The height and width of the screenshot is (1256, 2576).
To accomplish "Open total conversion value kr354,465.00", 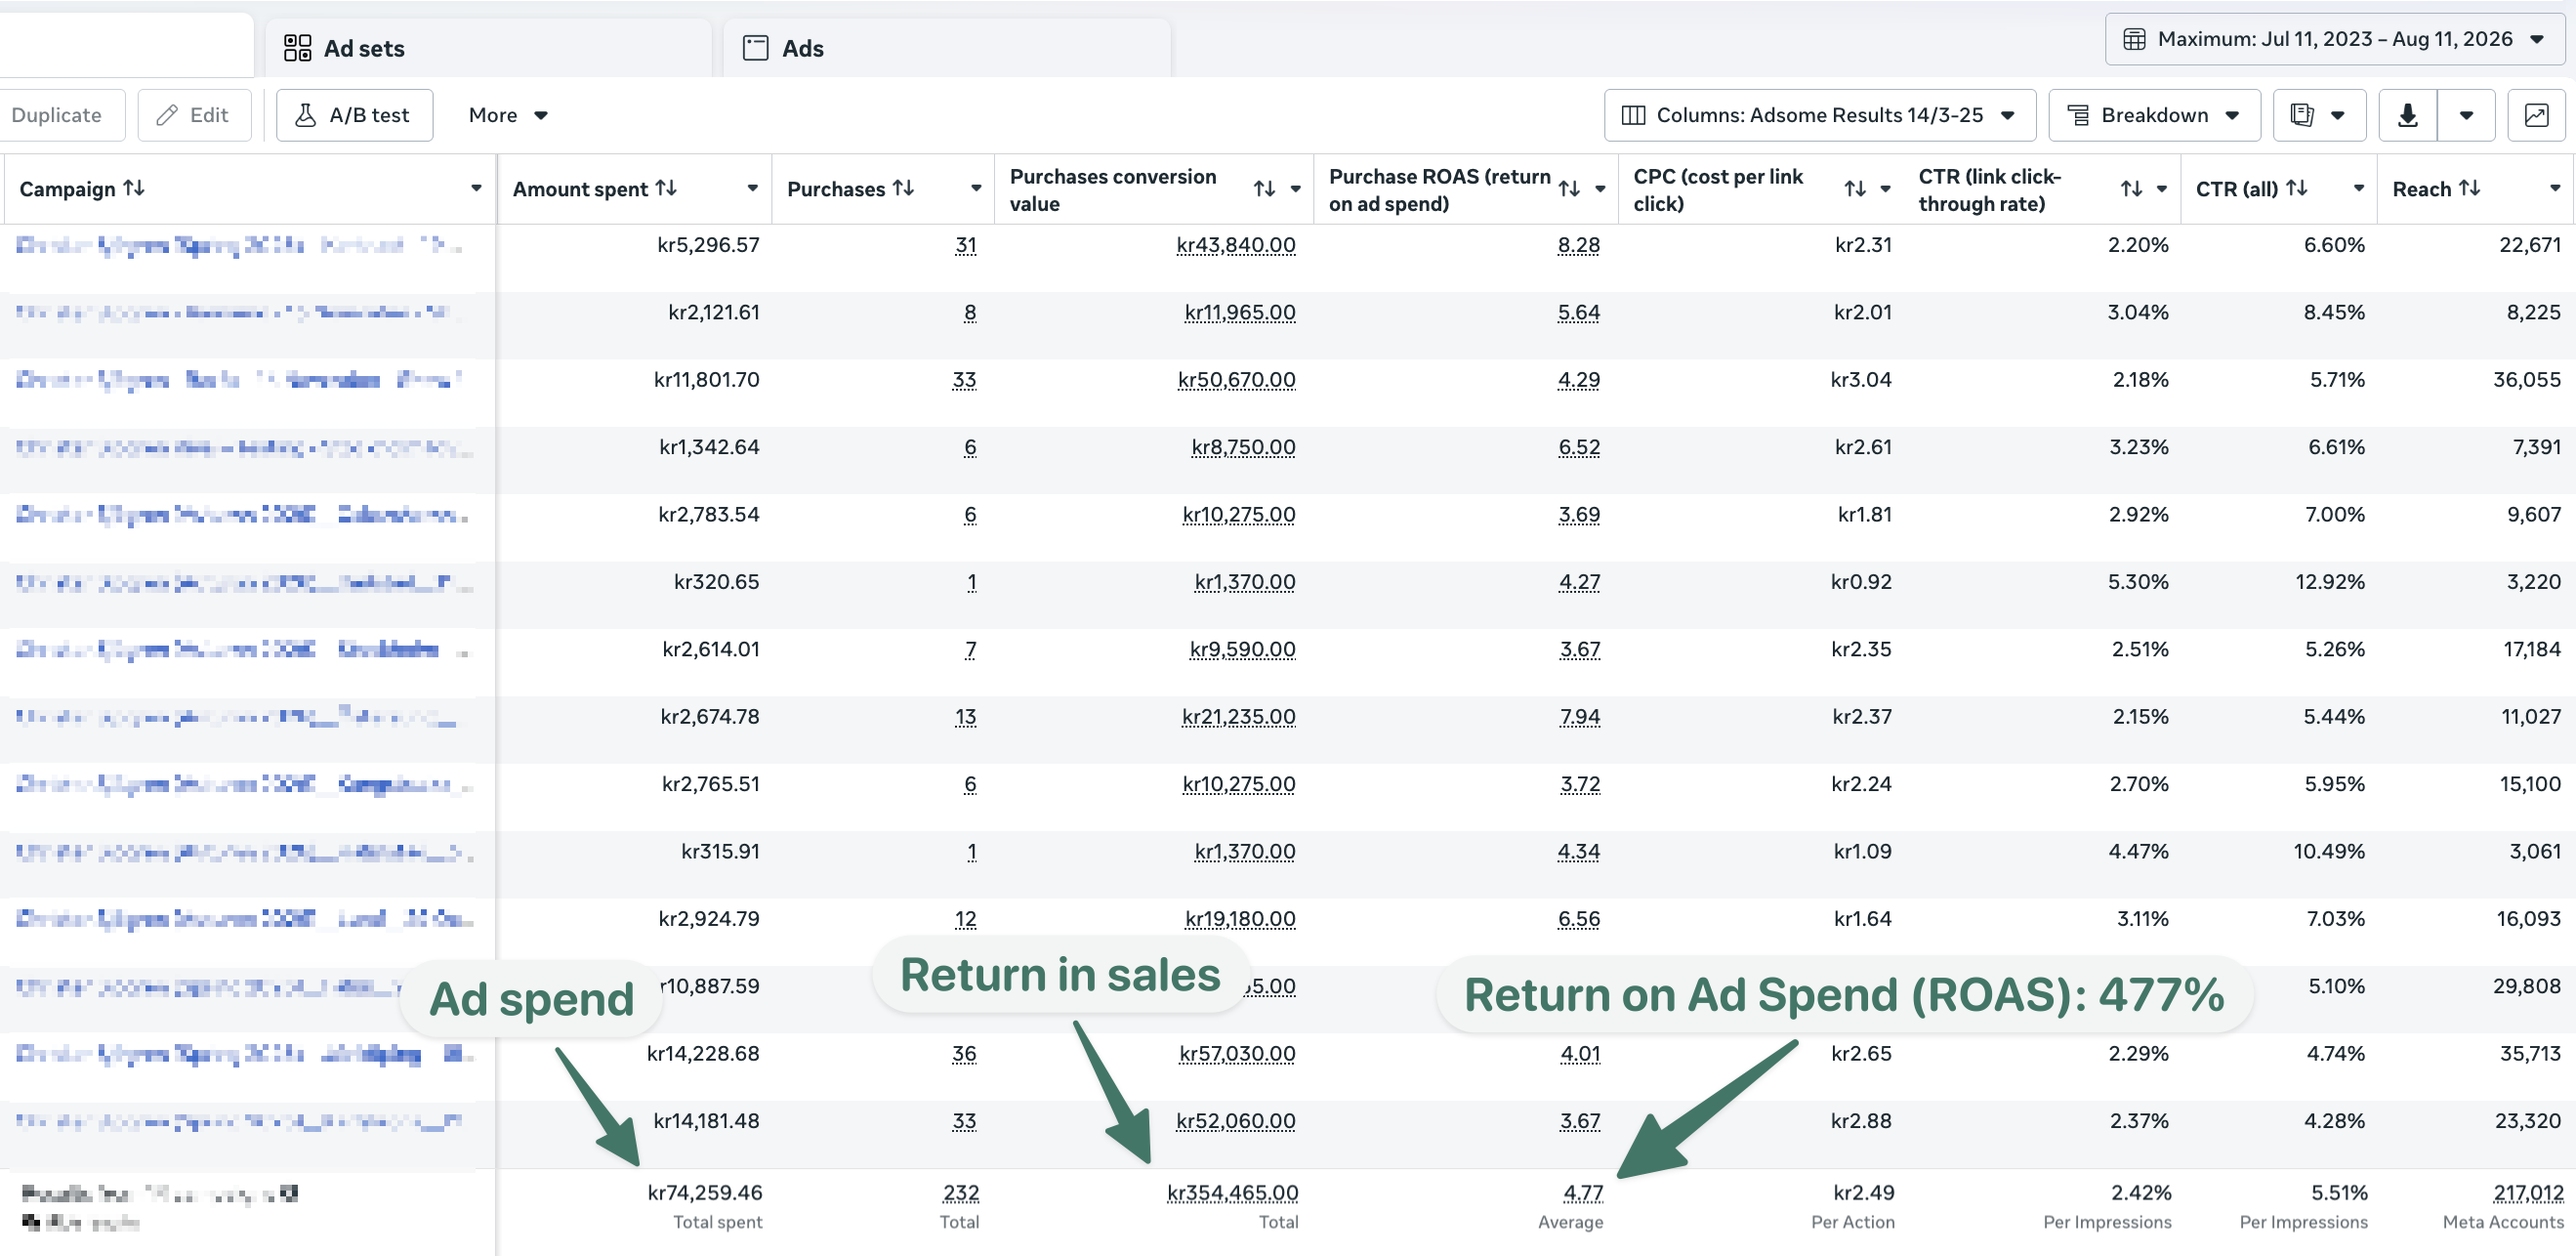I will 1232,1193.
